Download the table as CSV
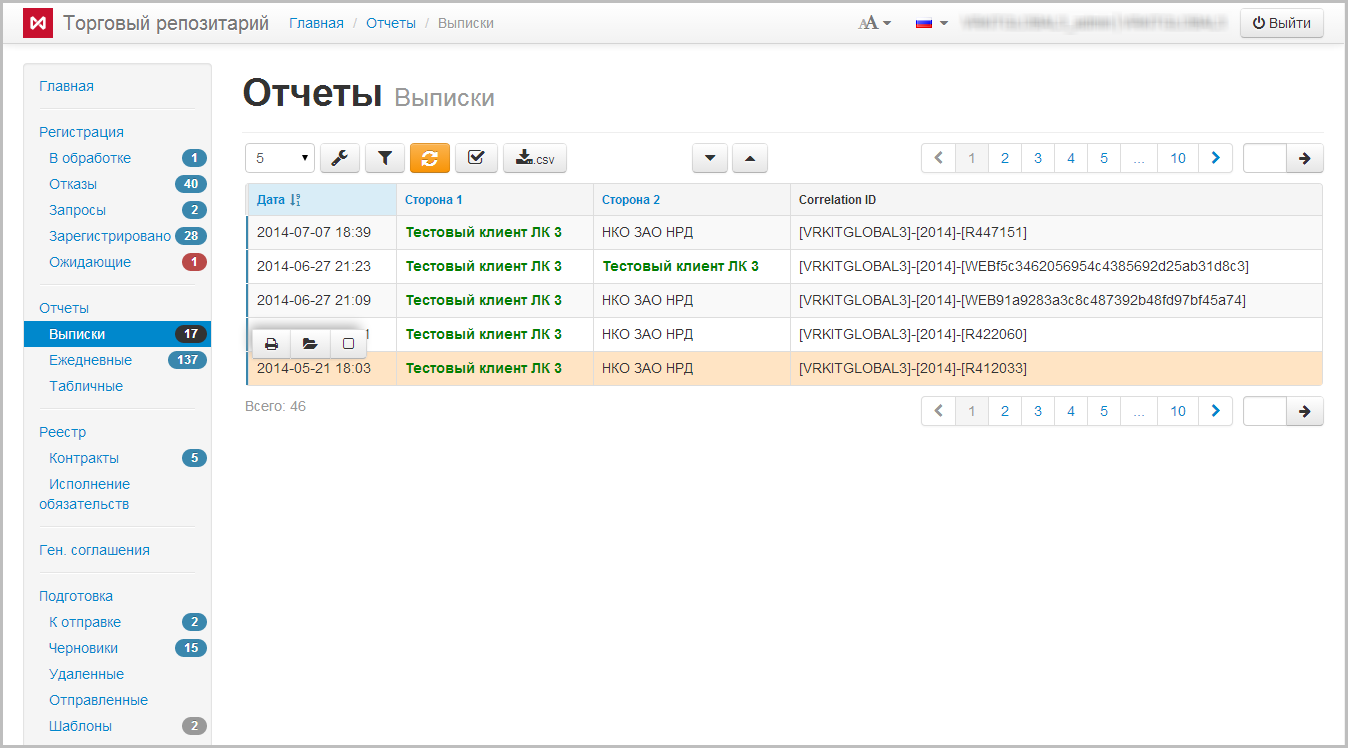The image size is (1348, 748). coord(534,158)
